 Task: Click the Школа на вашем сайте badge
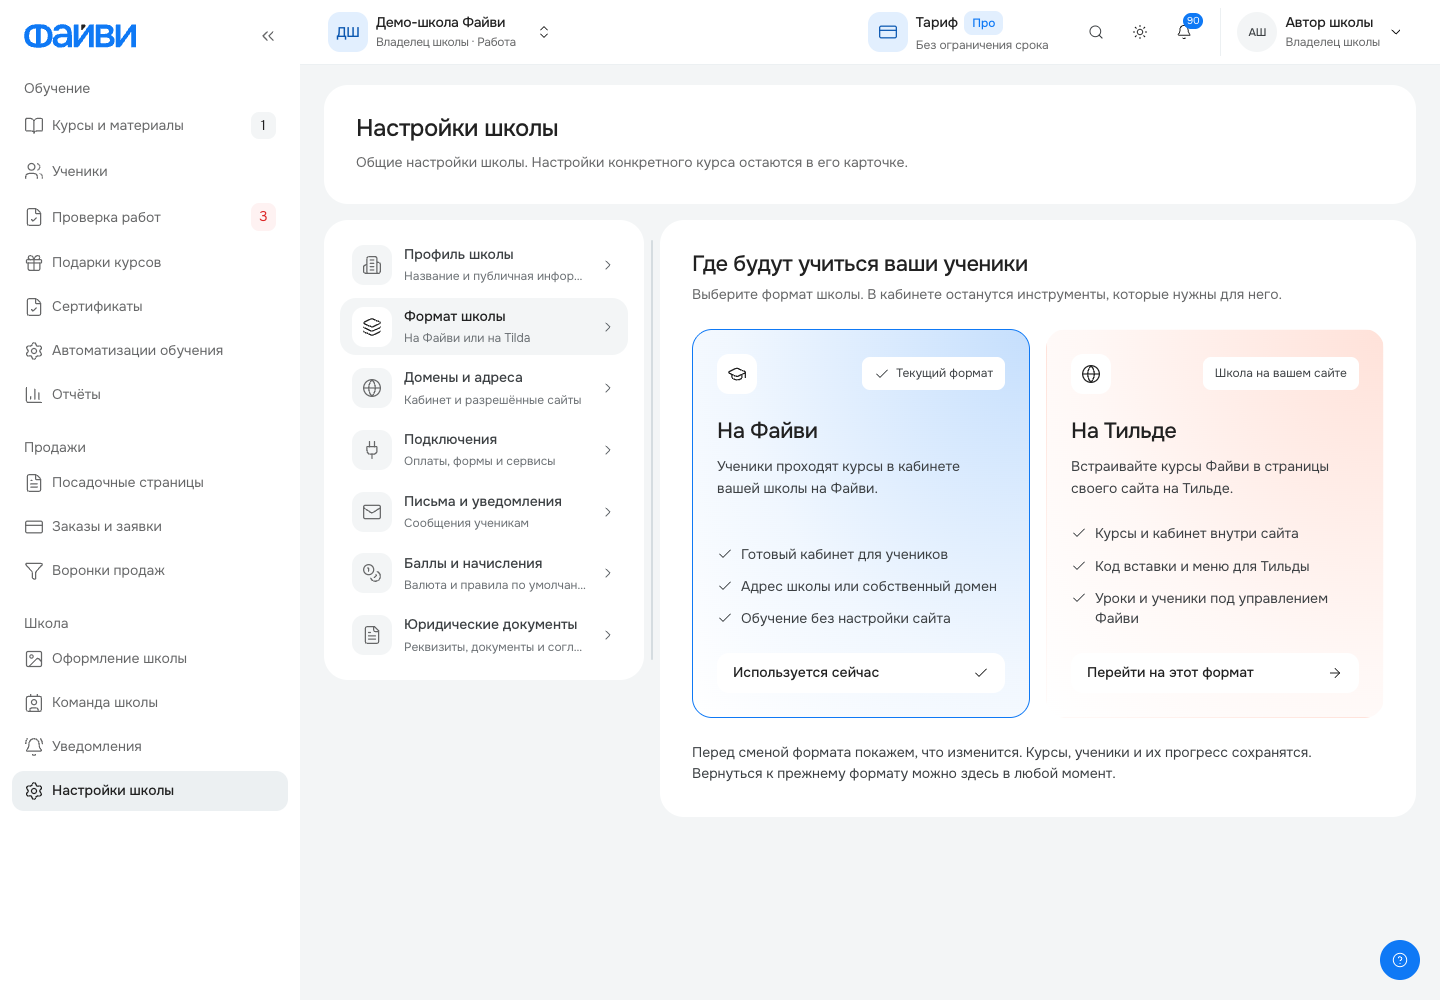tap(1280, 373)
